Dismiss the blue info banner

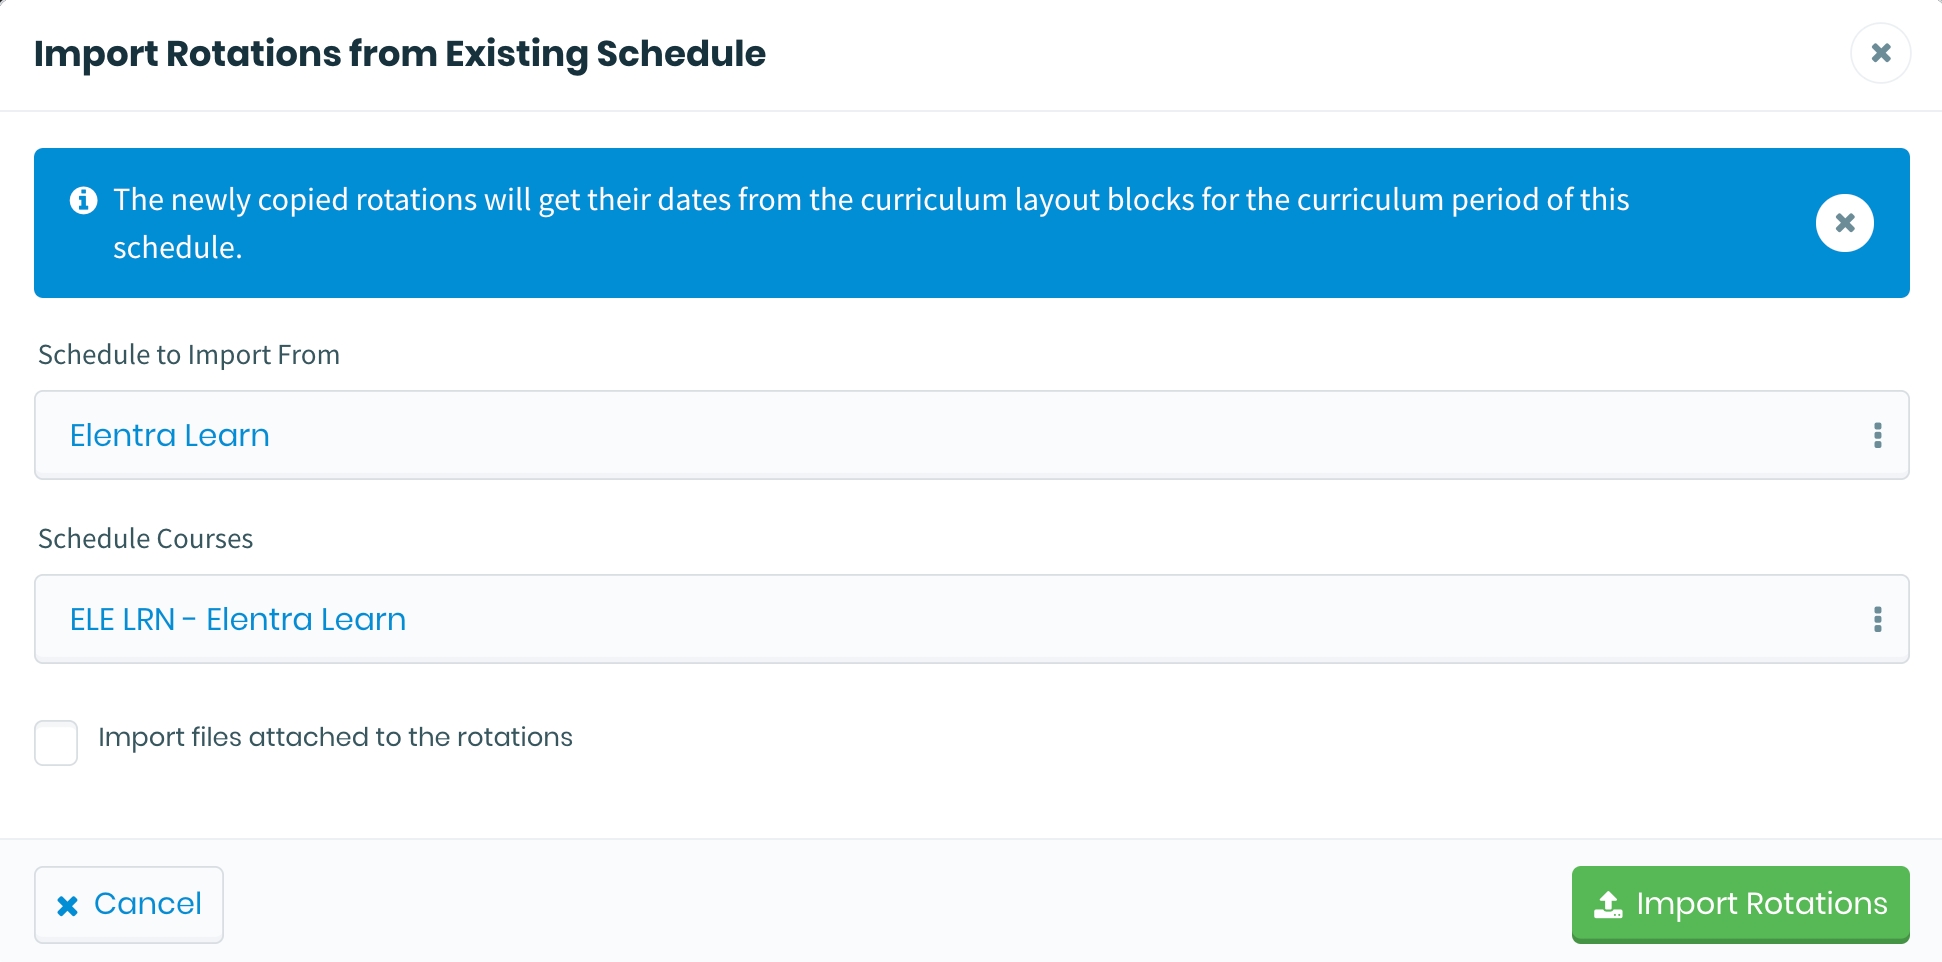tap(1844, 223)
